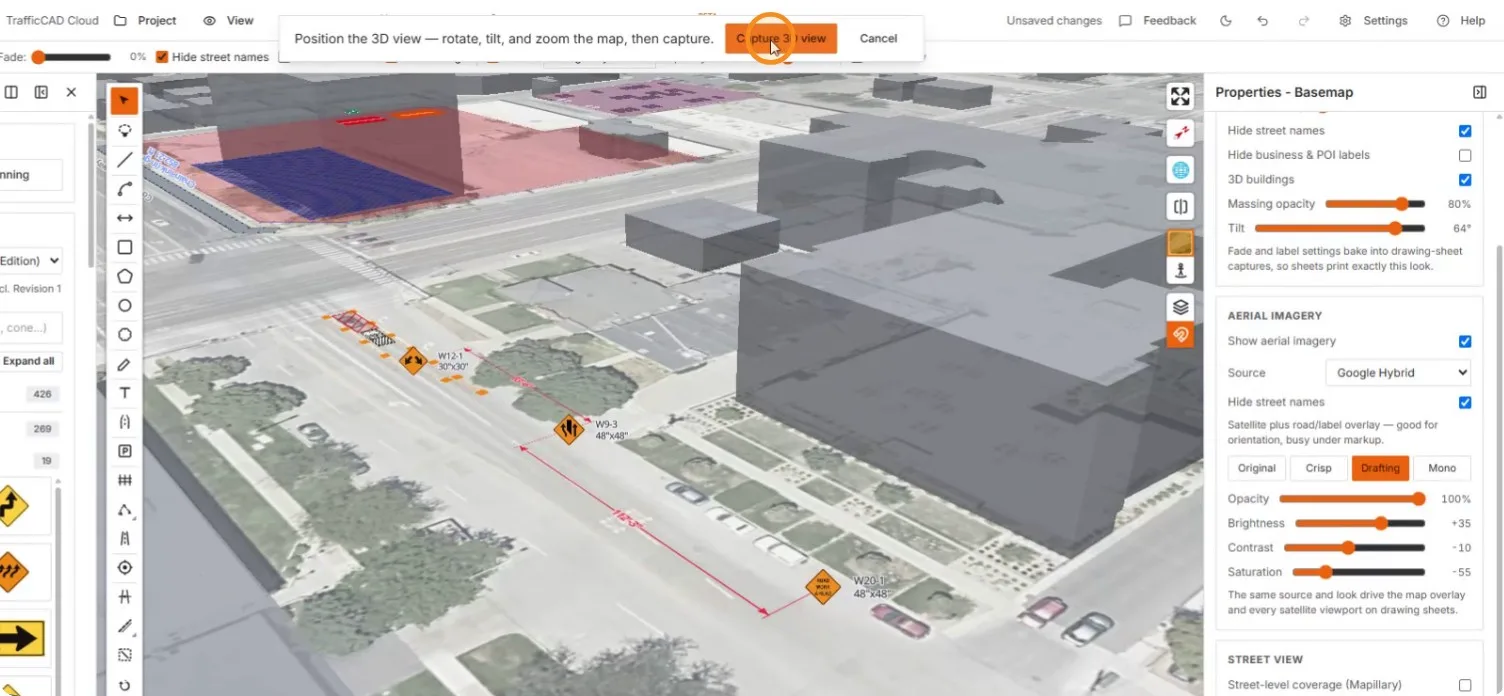Select the dashed selection-area tool
Viewport: 1504px width, 696px height.
pos(125,656)
